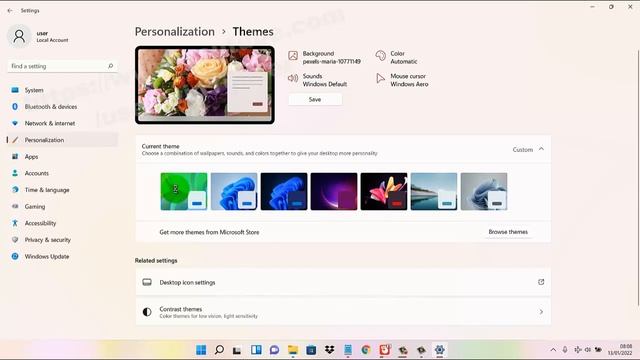Select the colorful Captured Motion theme
Image resolution: width=640 pixels, height=360 pixels.
[384, 191]
